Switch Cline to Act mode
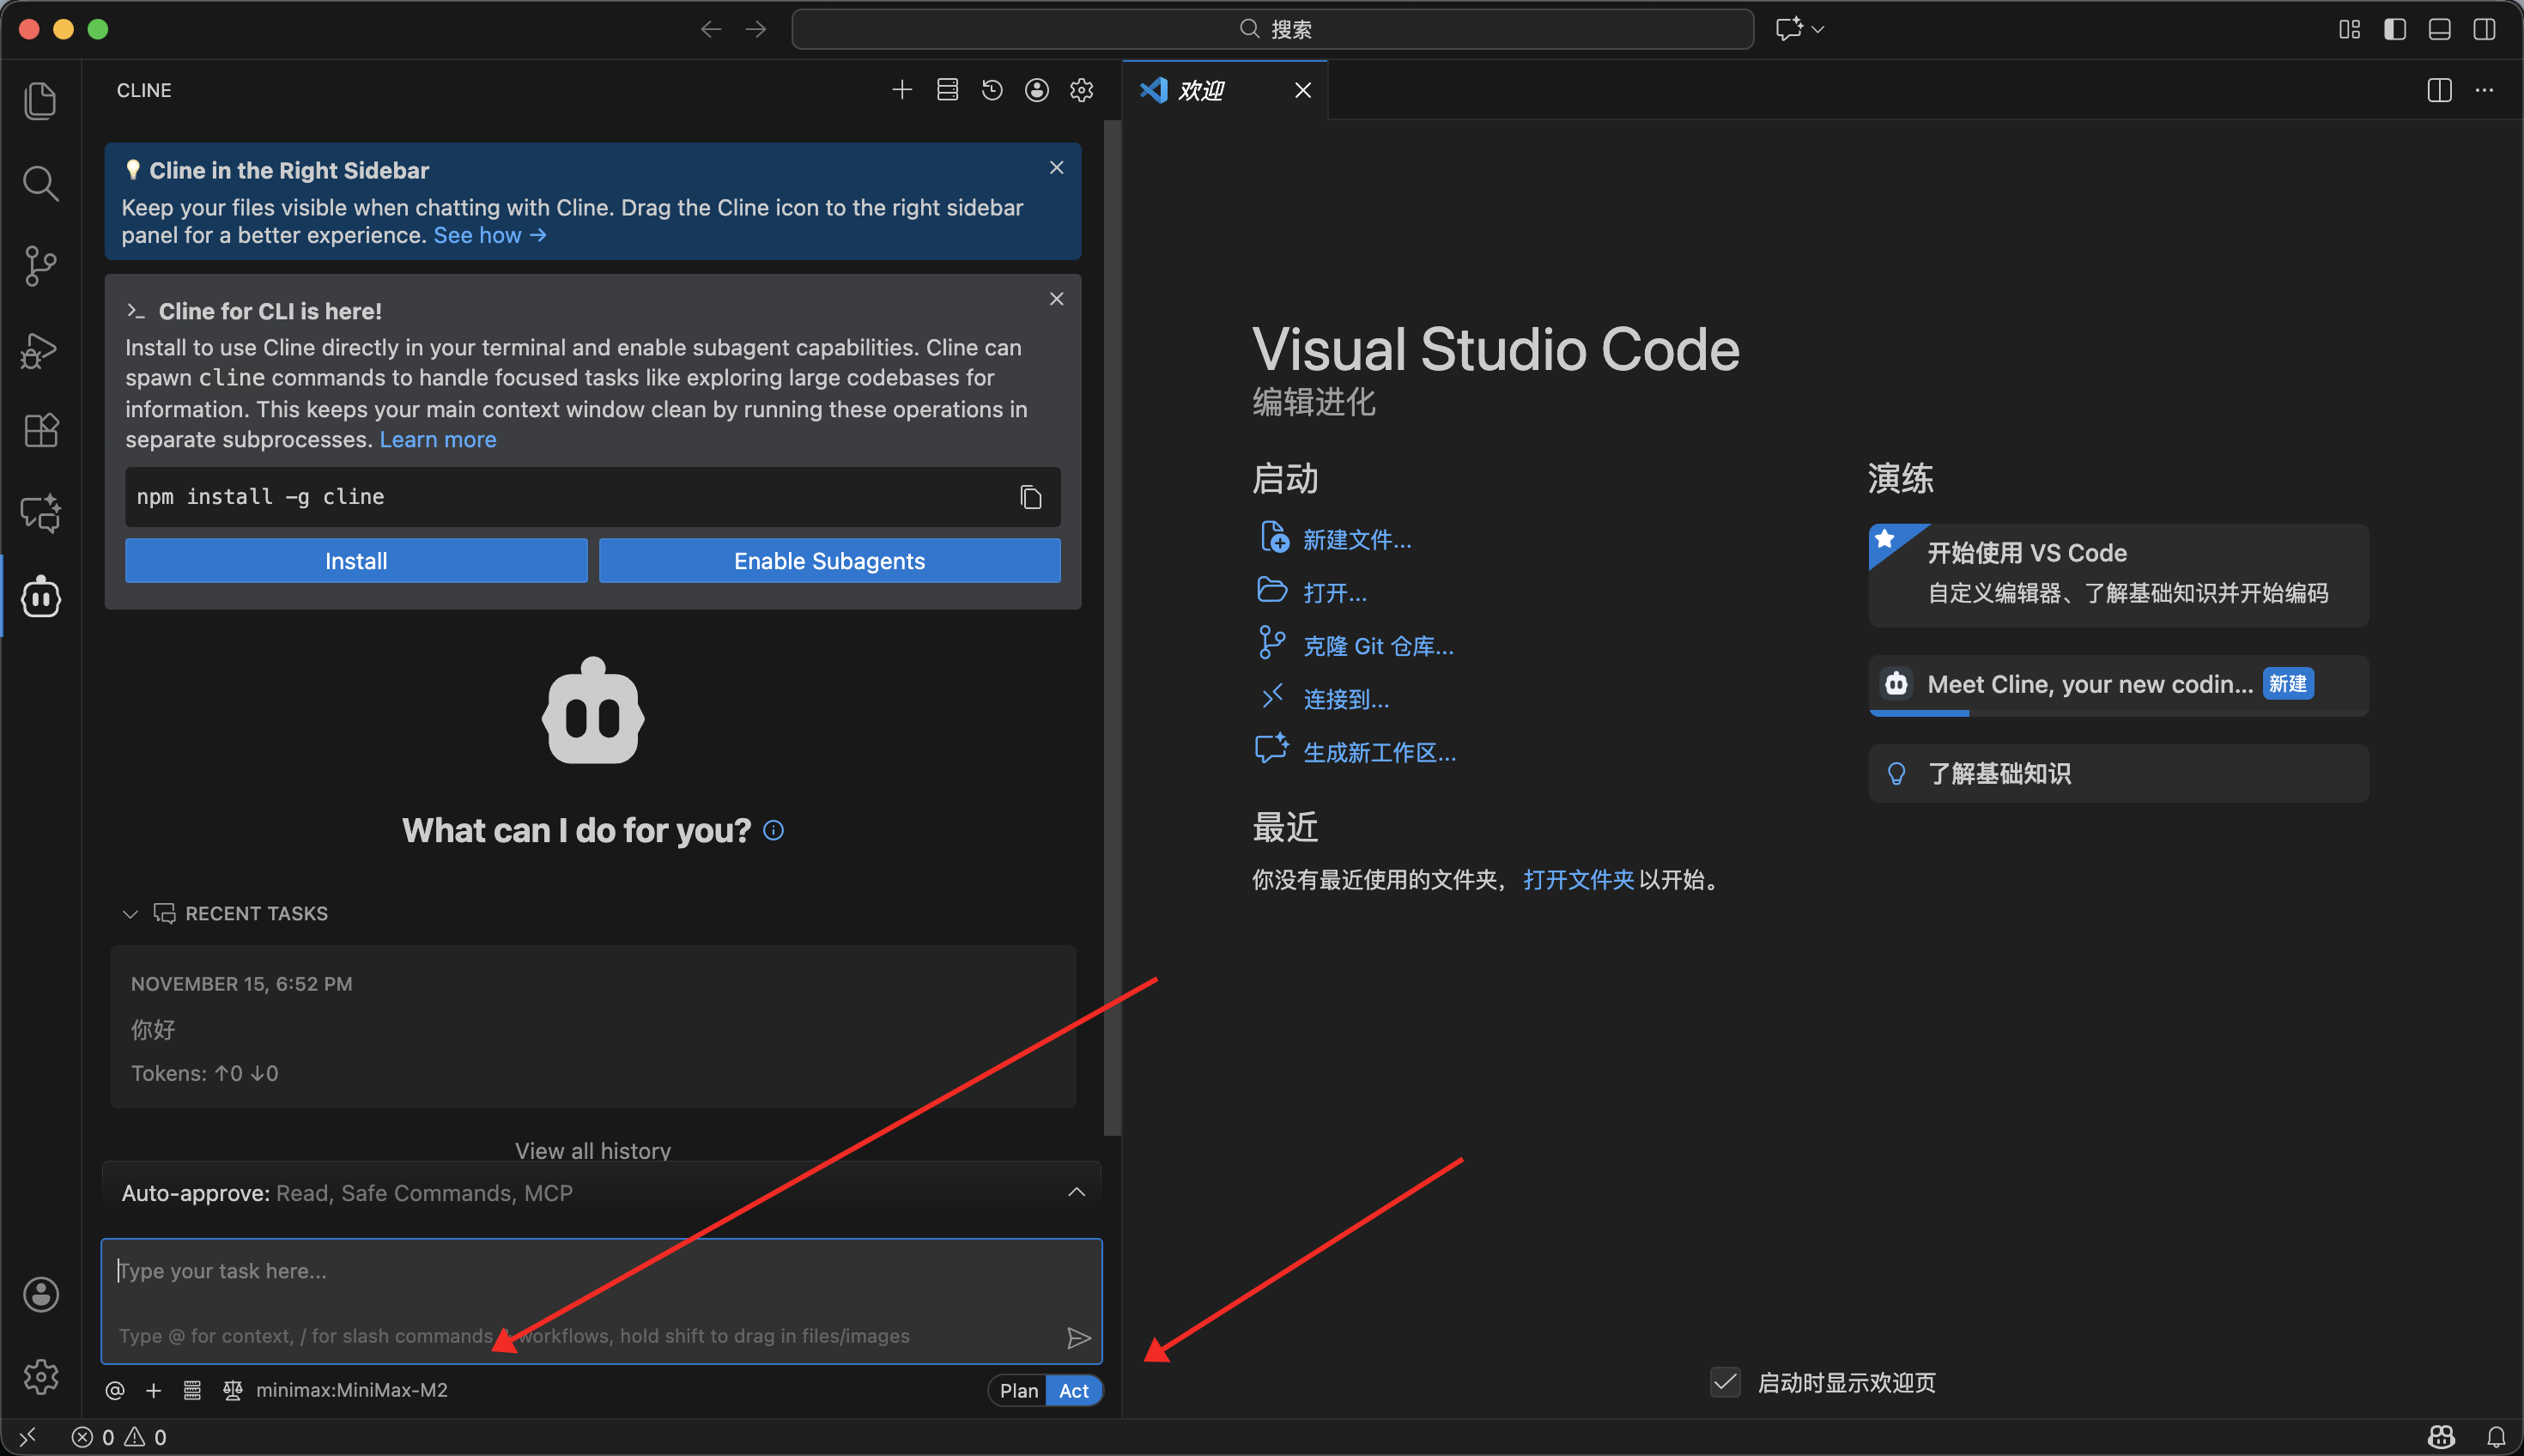The width and height of the screenshot is (2524, 1456). [1073, 1390]
